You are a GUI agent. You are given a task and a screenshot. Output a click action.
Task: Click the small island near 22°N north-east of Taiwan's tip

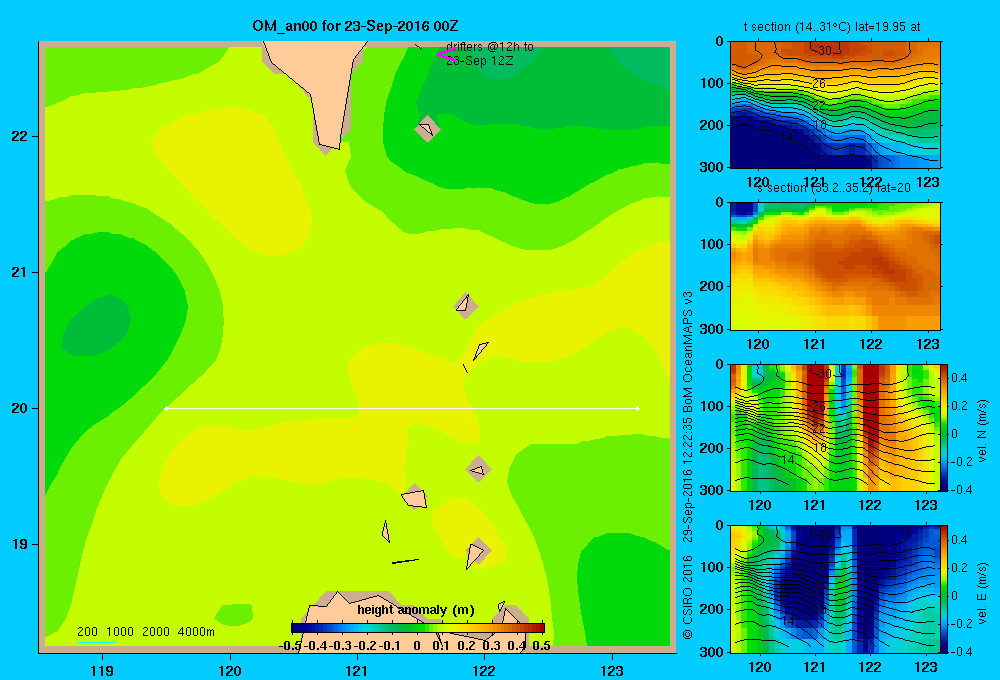(x=427, y=129)
